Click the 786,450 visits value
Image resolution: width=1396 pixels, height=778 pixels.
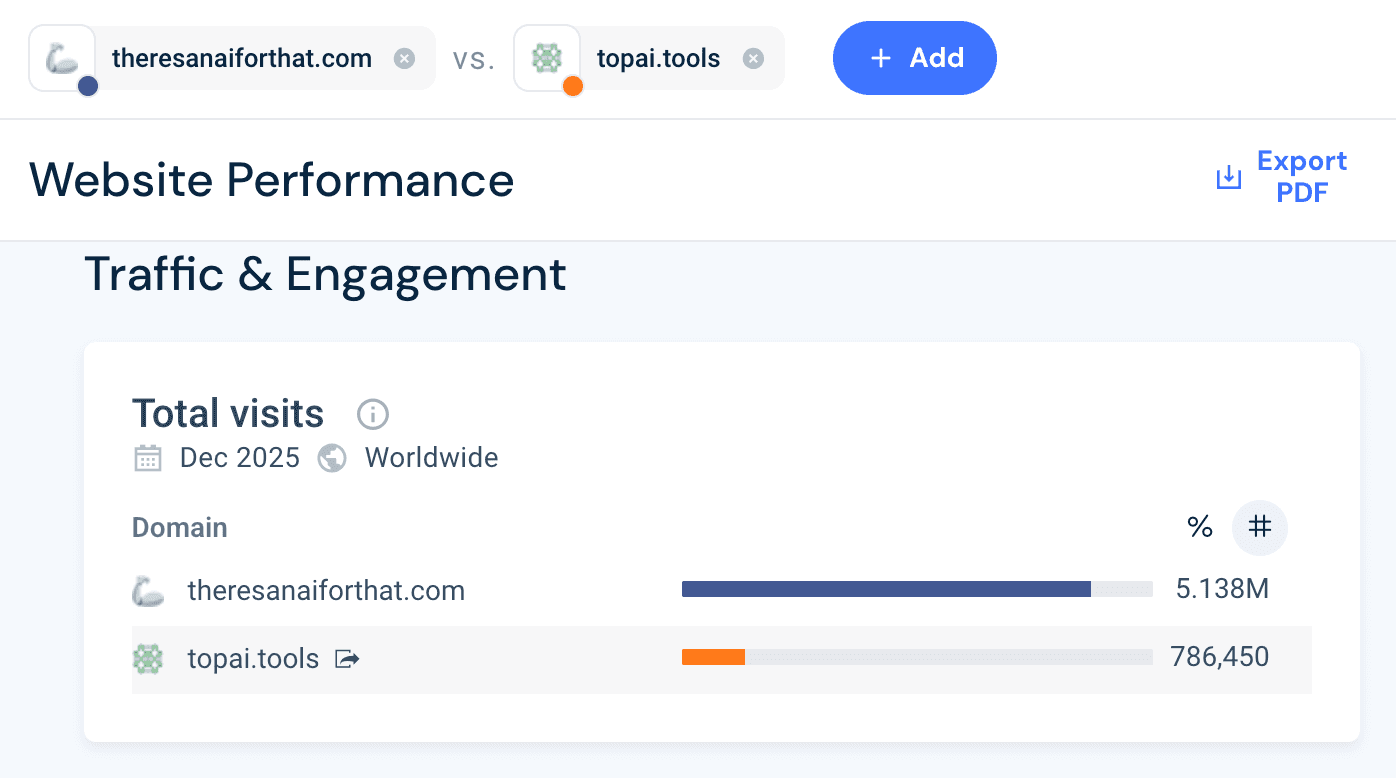[1220, 657]
